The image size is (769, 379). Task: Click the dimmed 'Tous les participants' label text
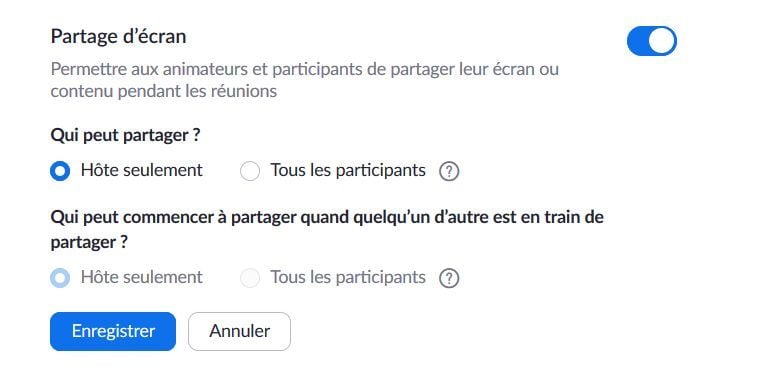(348, 277)
